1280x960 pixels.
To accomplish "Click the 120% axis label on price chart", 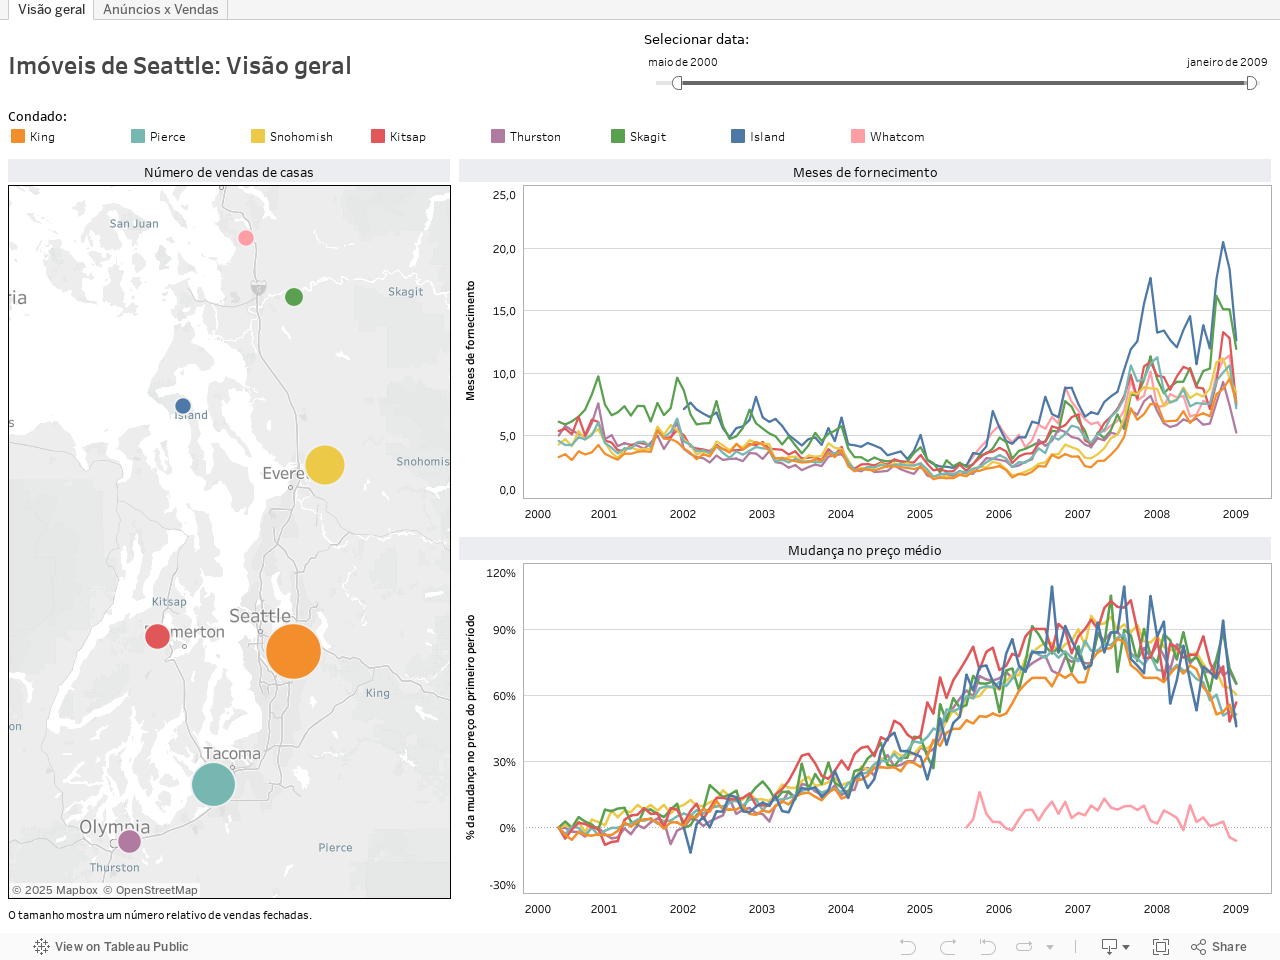I will [501, 573].
